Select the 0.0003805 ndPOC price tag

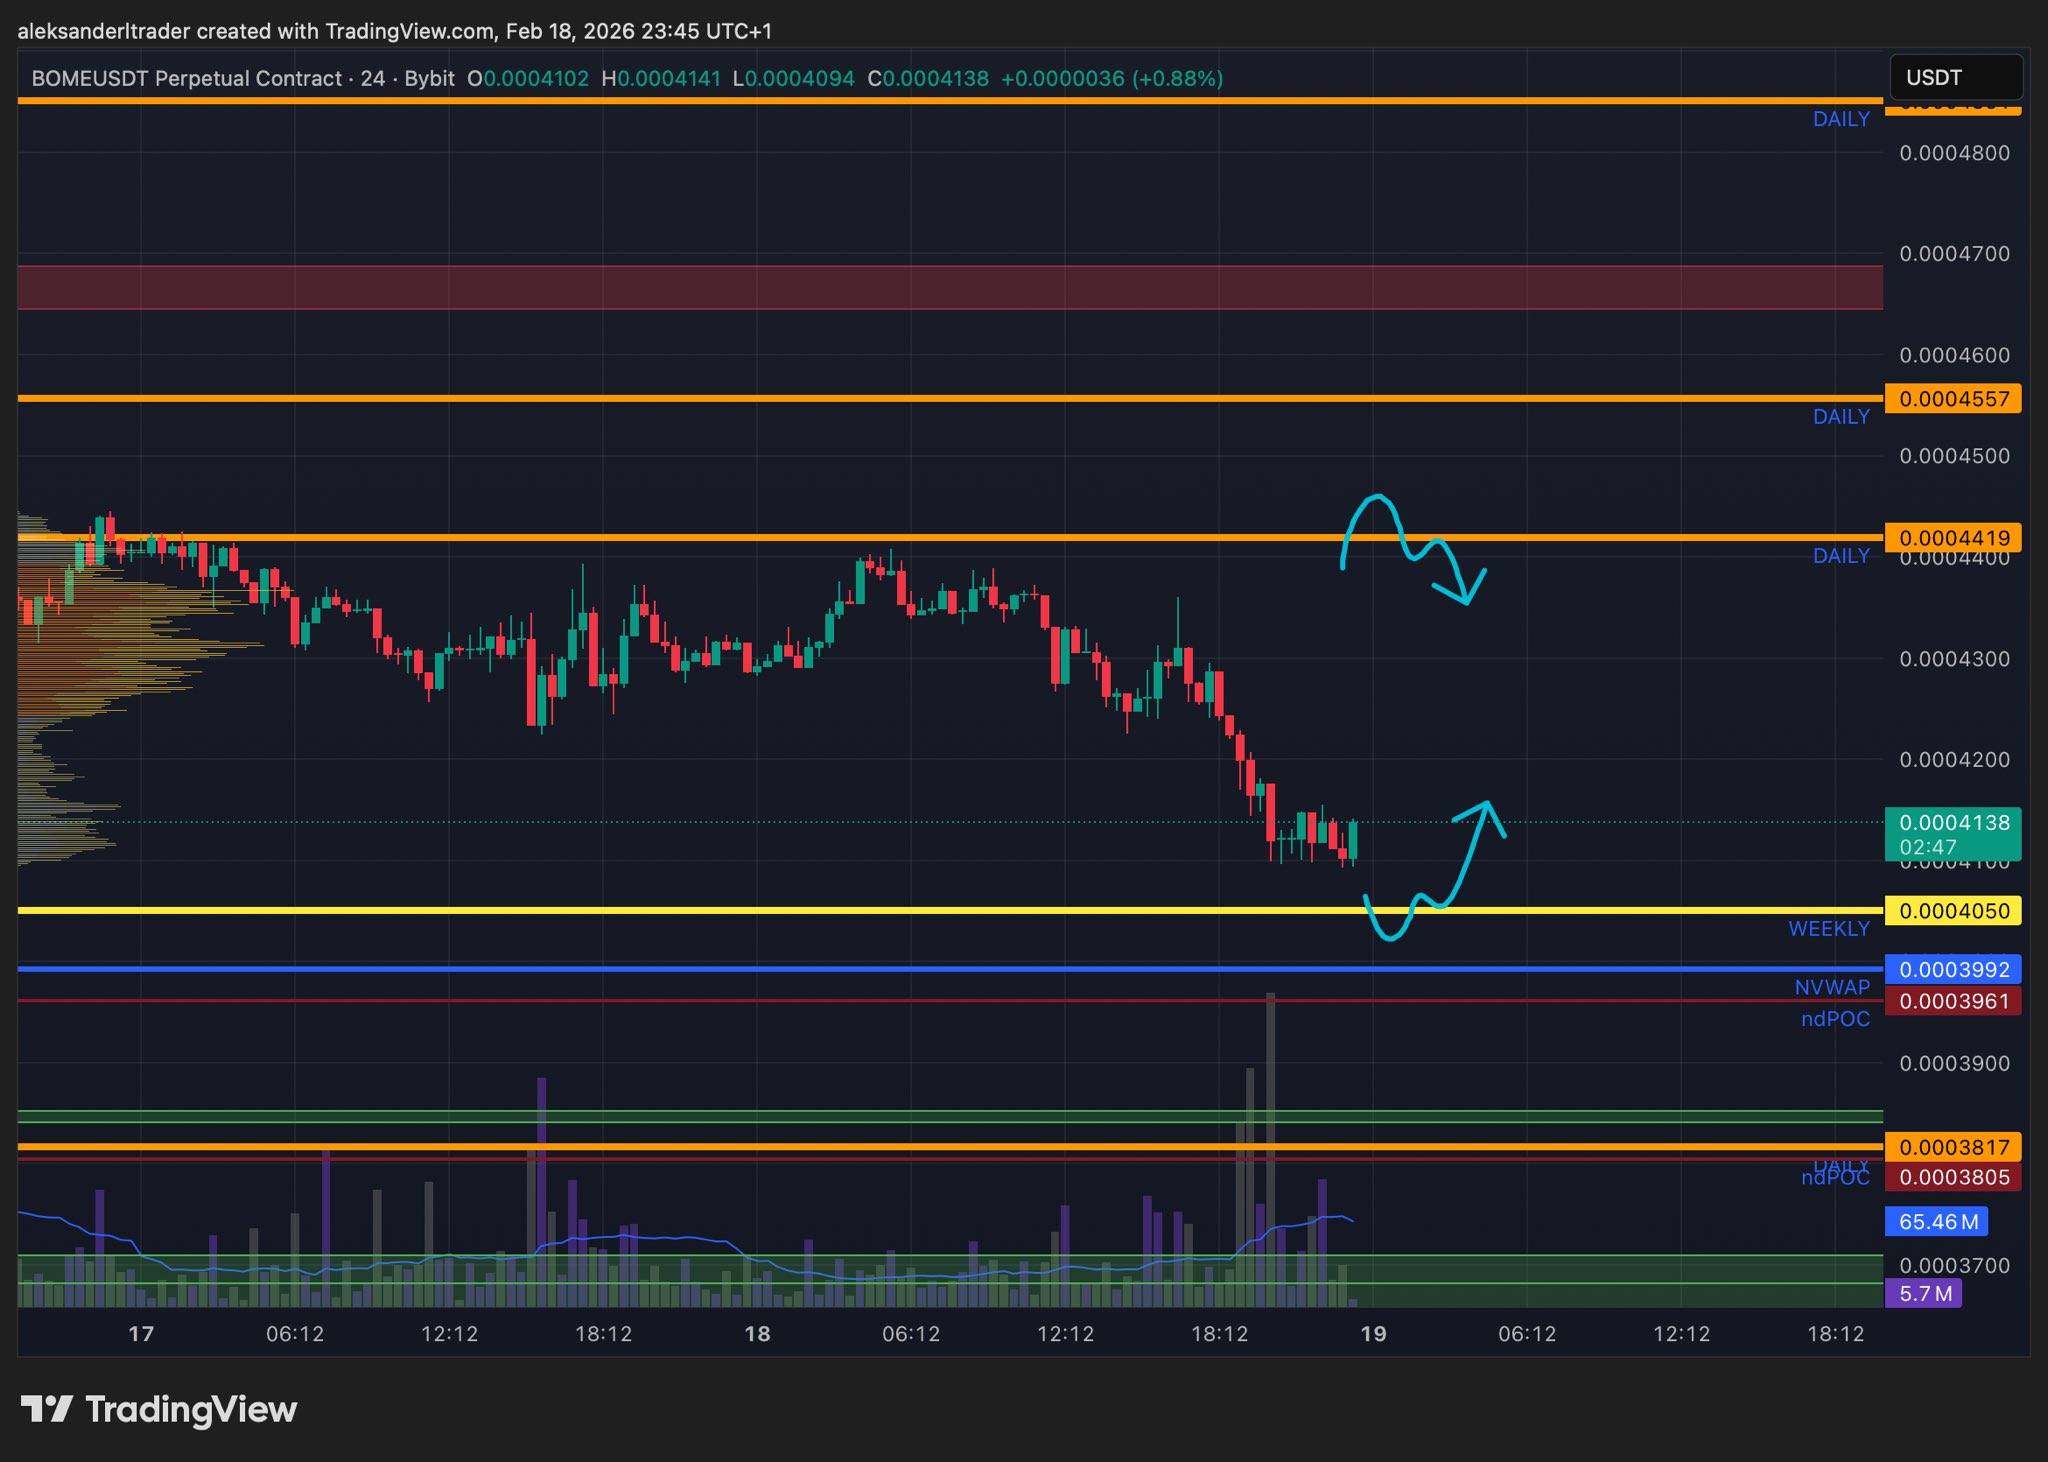[x=1952, y=1177]
